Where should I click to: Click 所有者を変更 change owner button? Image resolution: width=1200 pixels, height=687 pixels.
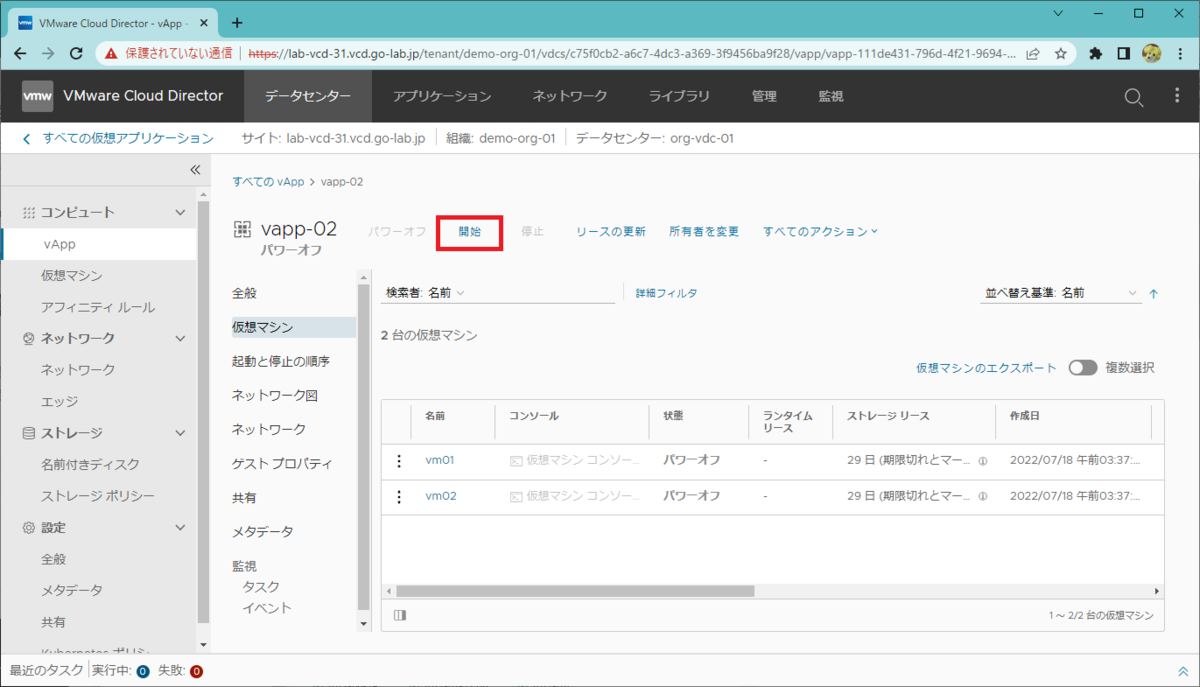(x=704, y=231)
